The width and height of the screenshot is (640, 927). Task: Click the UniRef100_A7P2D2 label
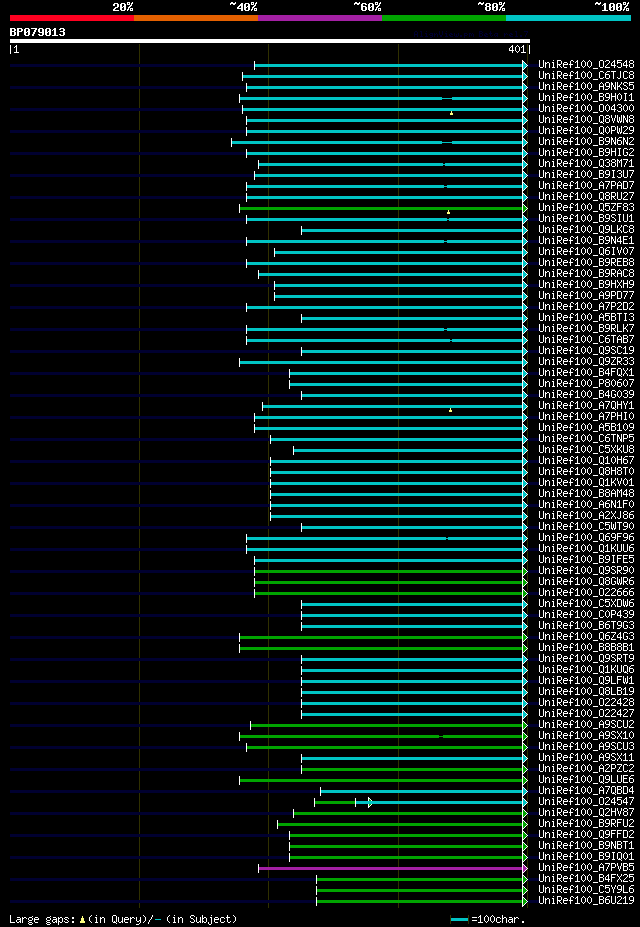tap(586, 307)
